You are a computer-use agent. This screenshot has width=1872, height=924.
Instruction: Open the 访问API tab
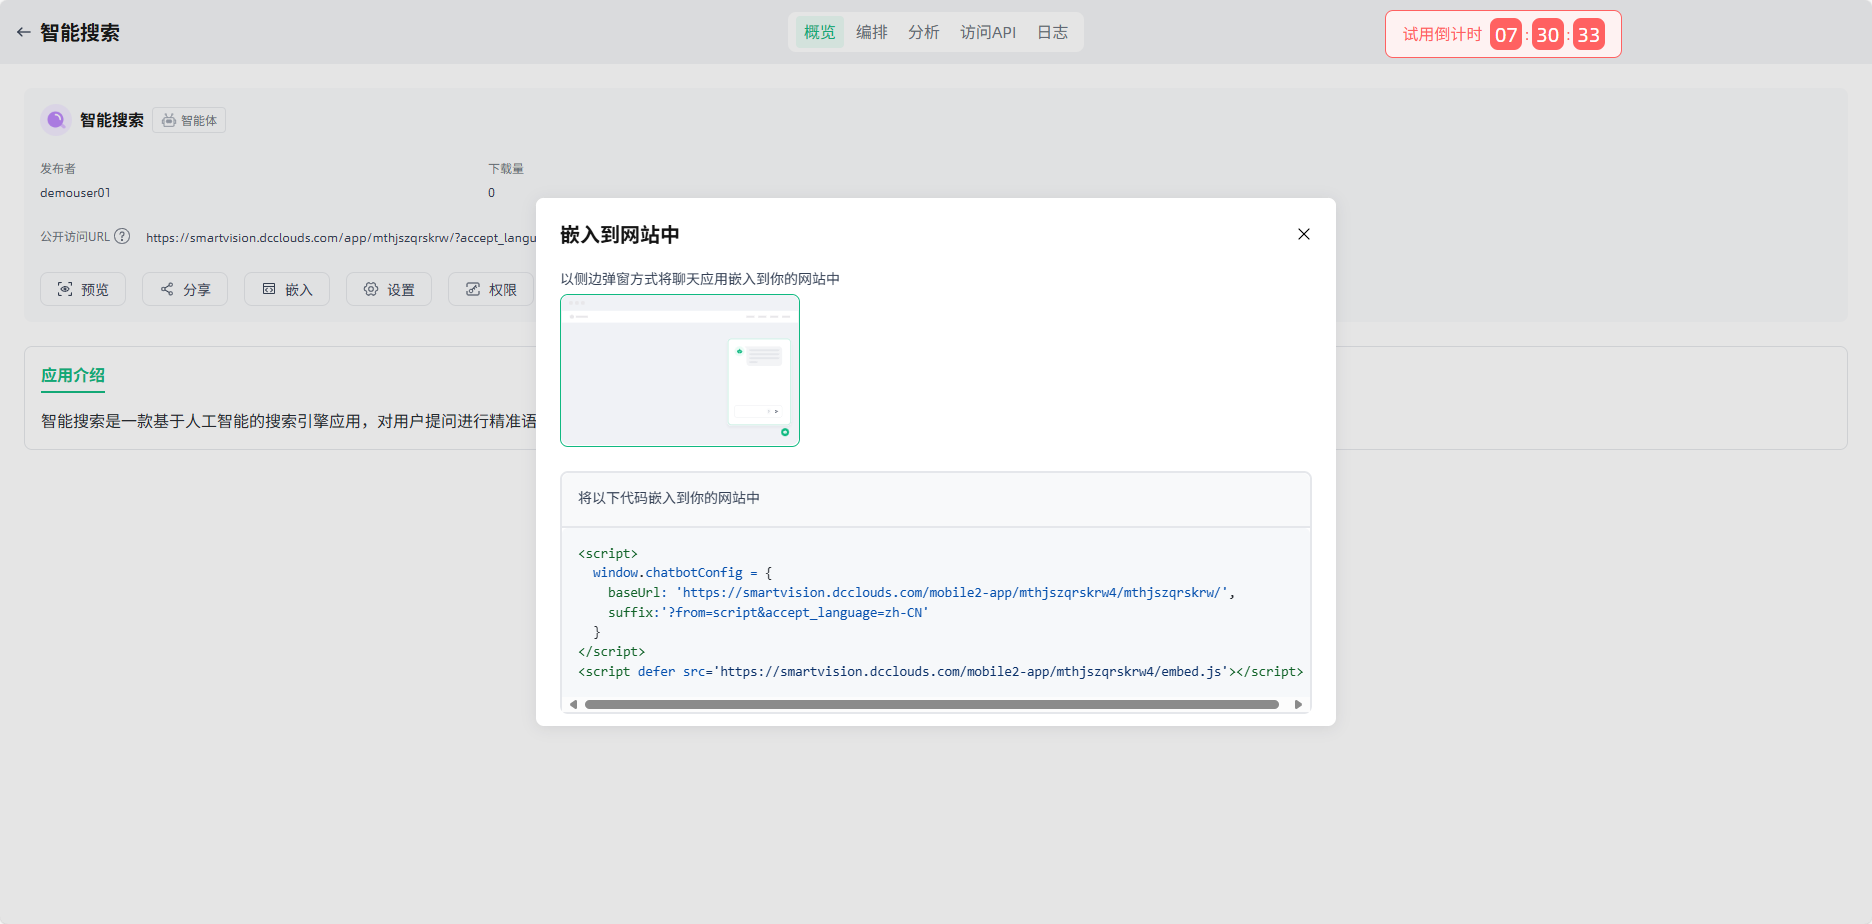(988, 32)
